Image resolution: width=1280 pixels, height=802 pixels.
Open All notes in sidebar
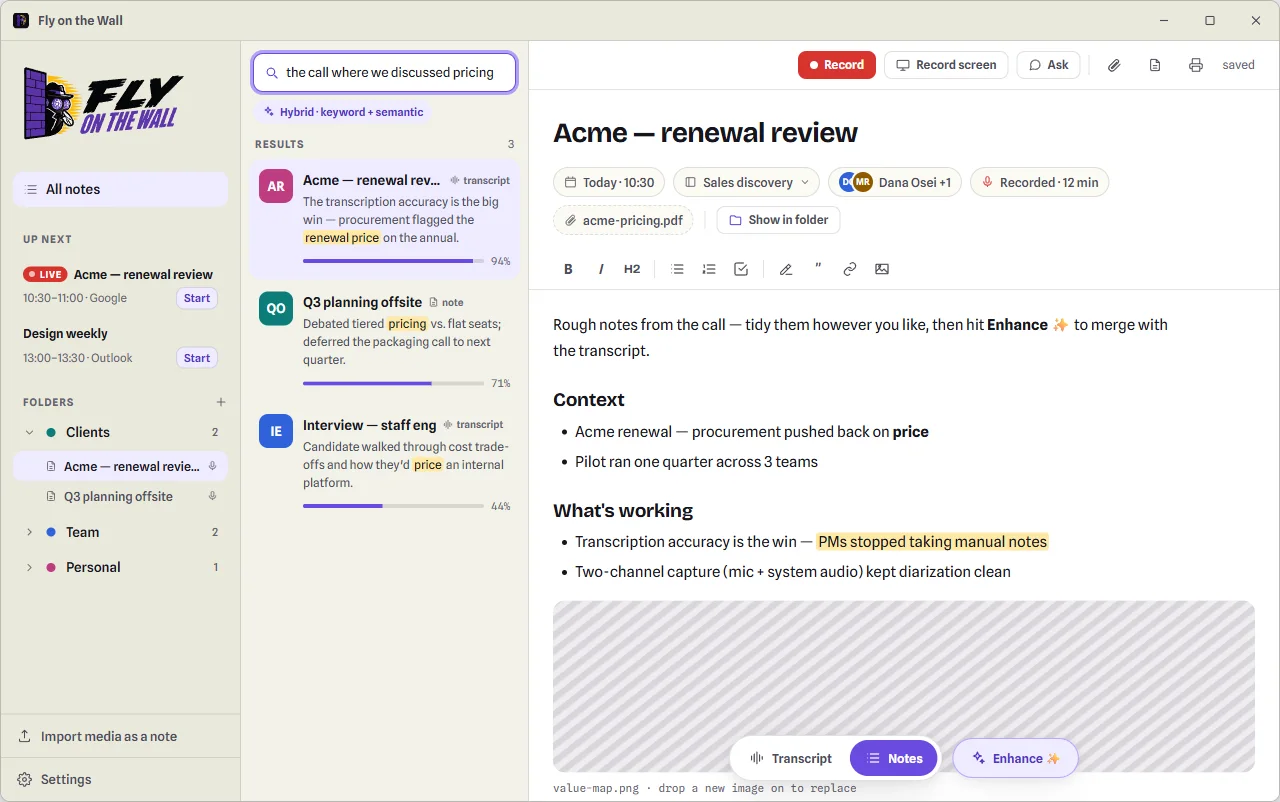(120, 189)
